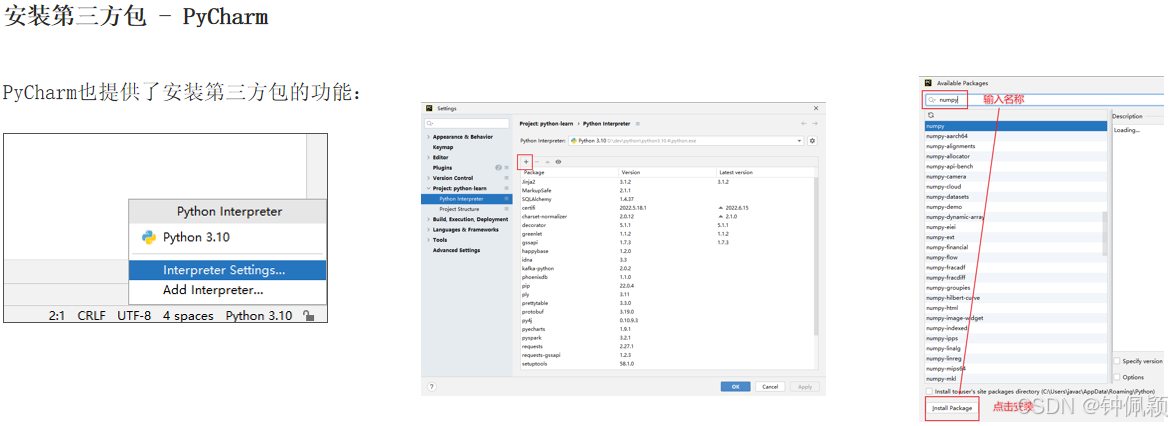Viewport: 1172px width, 426px height.
Task: Click the back arrow in Settings header
Action: tap(804, 123)
